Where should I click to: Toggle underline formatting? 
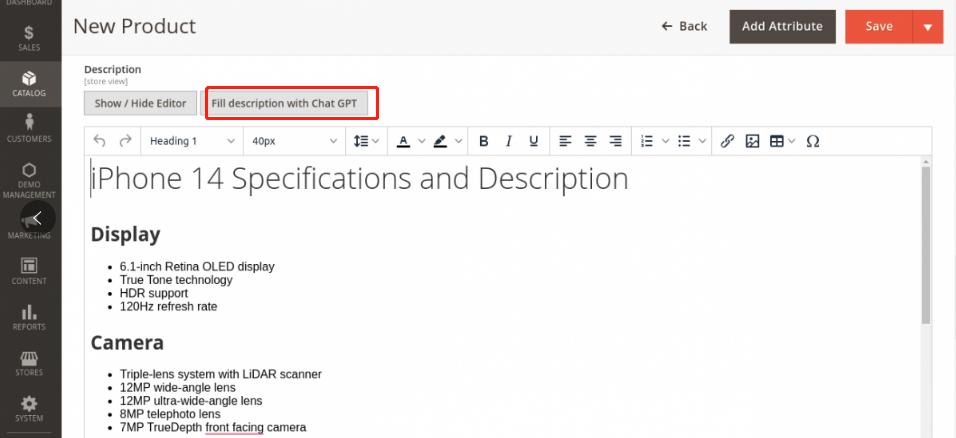coord(533,142)
